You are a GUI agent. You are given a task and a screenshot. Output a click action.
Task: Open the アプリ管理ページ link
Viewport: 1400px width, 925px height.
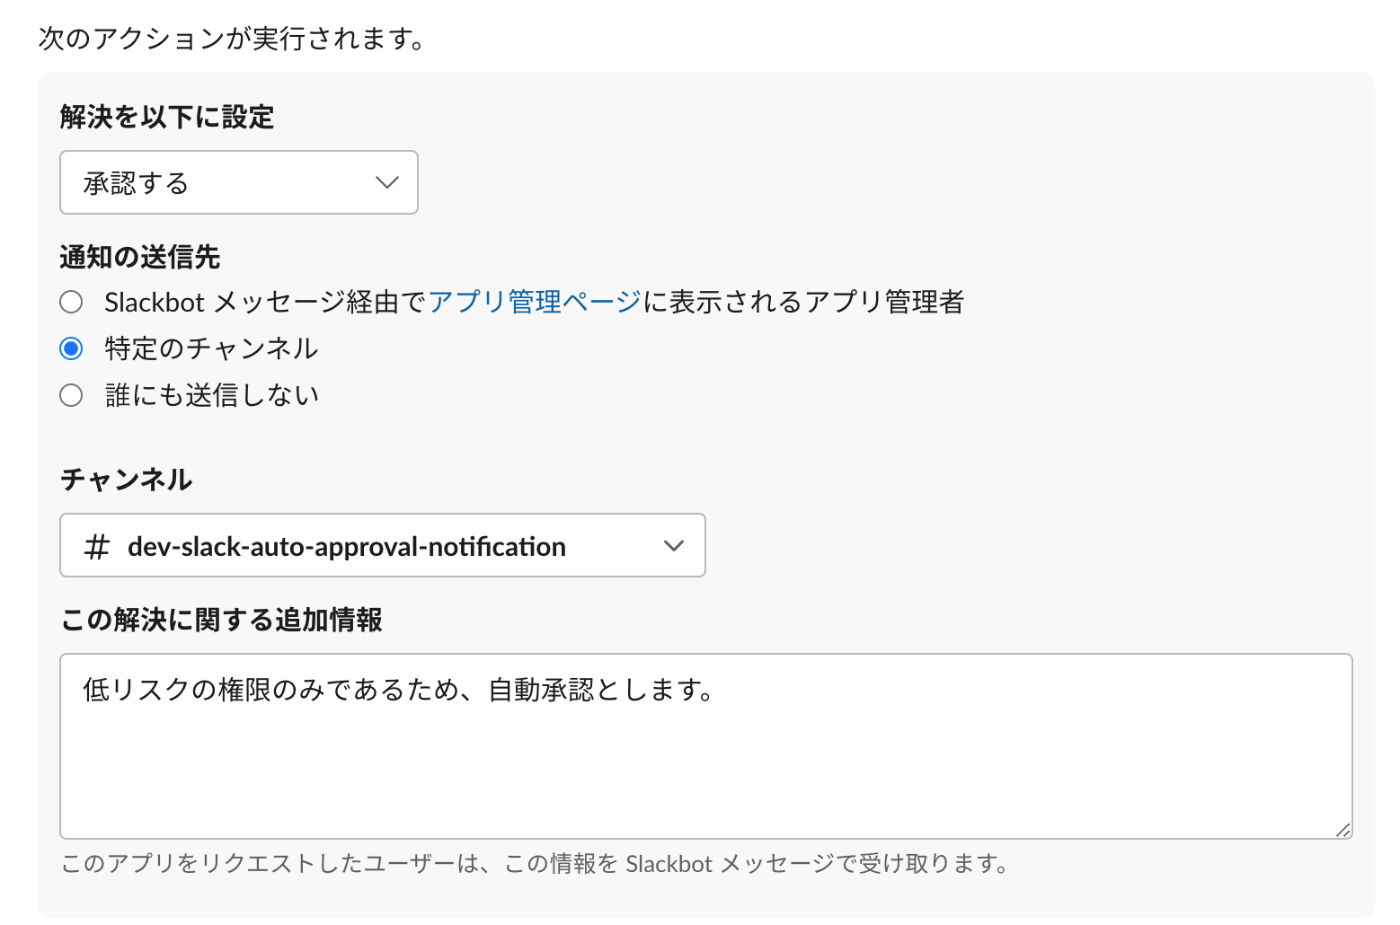click(x=534, y=302)
